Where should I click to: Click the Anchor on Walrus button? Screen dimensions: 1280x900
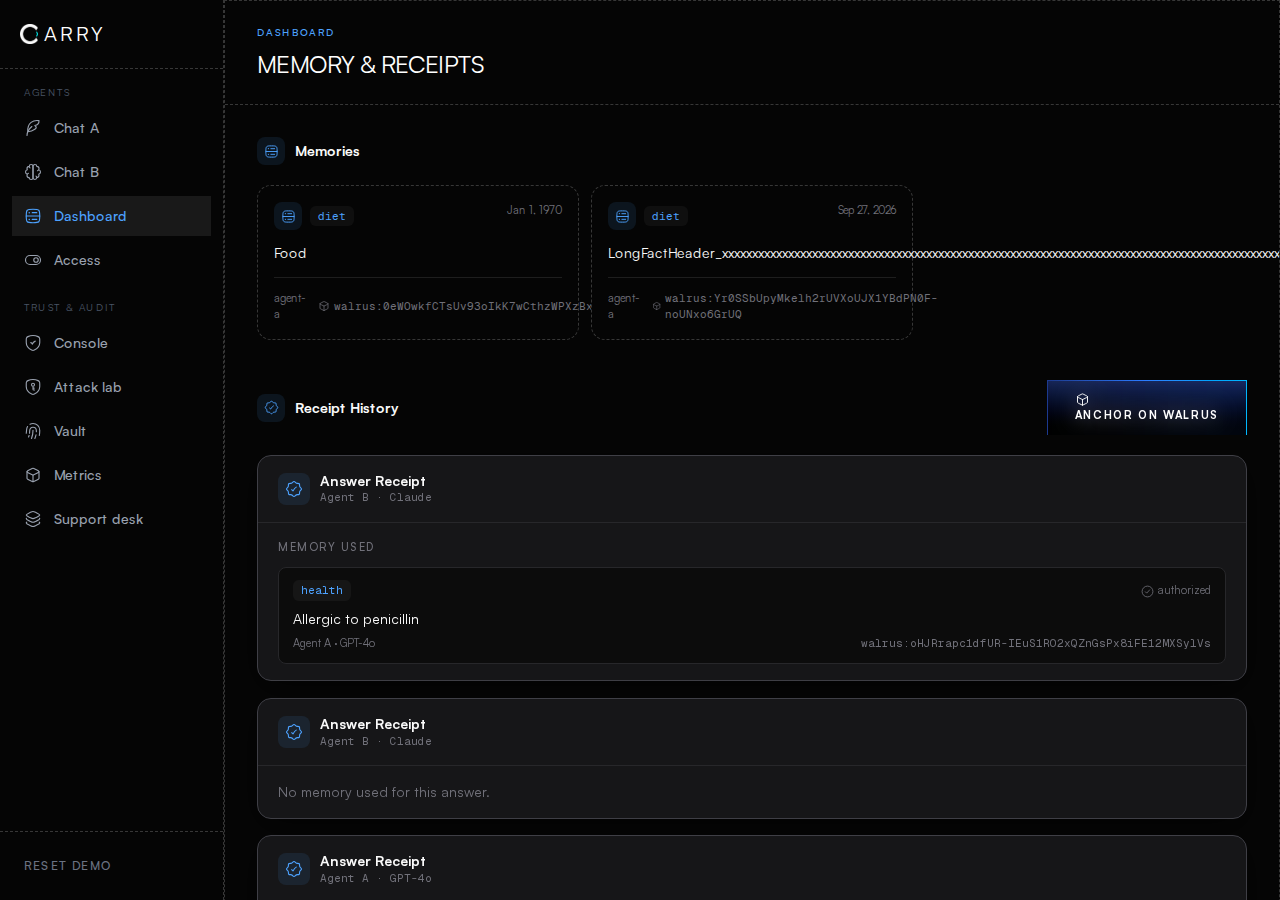tap(1147, 408)
